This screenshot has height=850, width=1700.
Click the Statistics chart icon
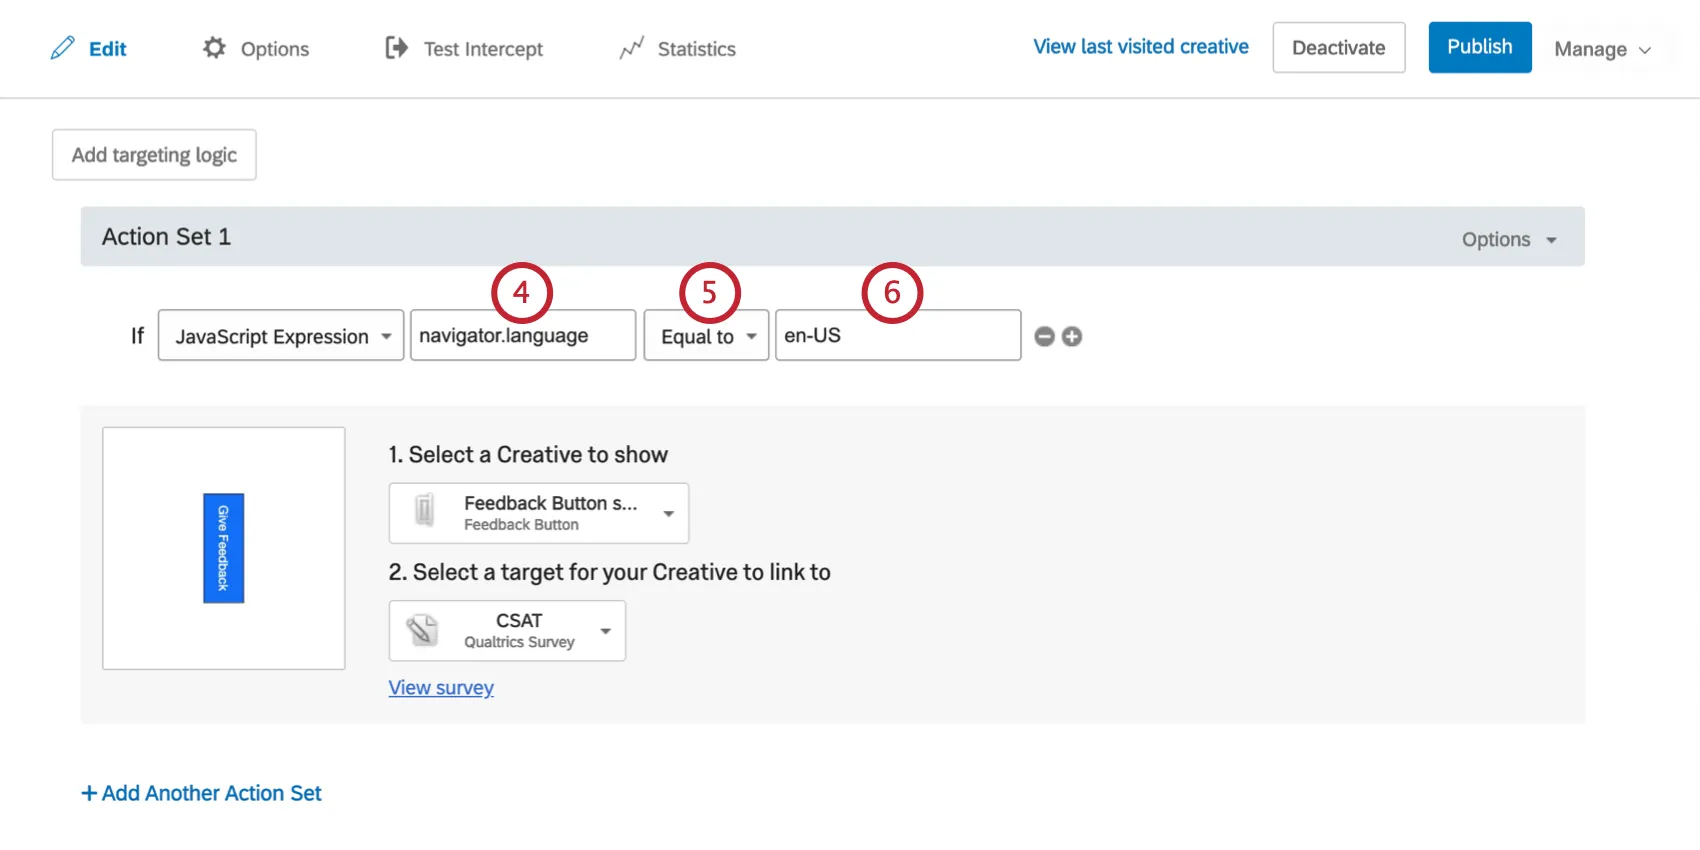pyautogui.click(x=631, y=48)
